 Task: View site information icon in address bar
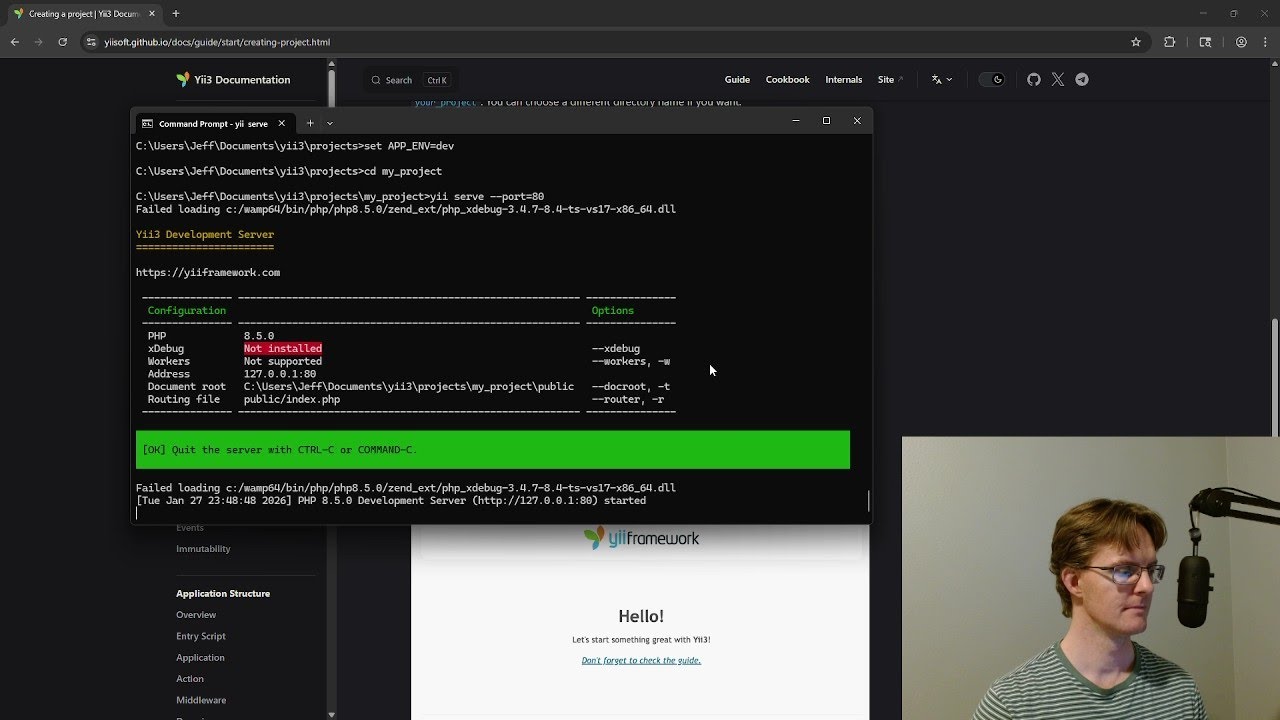click(x=91, y=42)
